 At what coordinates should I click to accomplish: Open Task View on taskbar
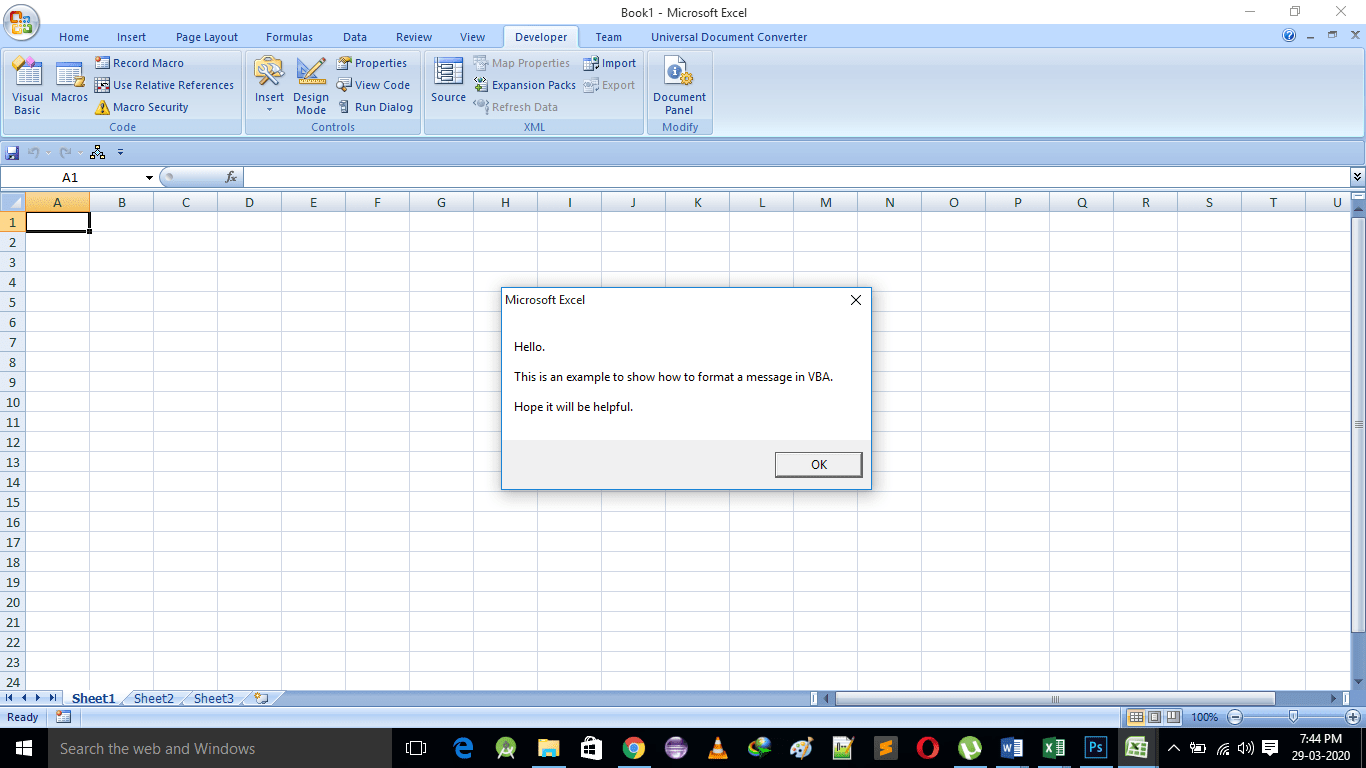tap(416, 748)
